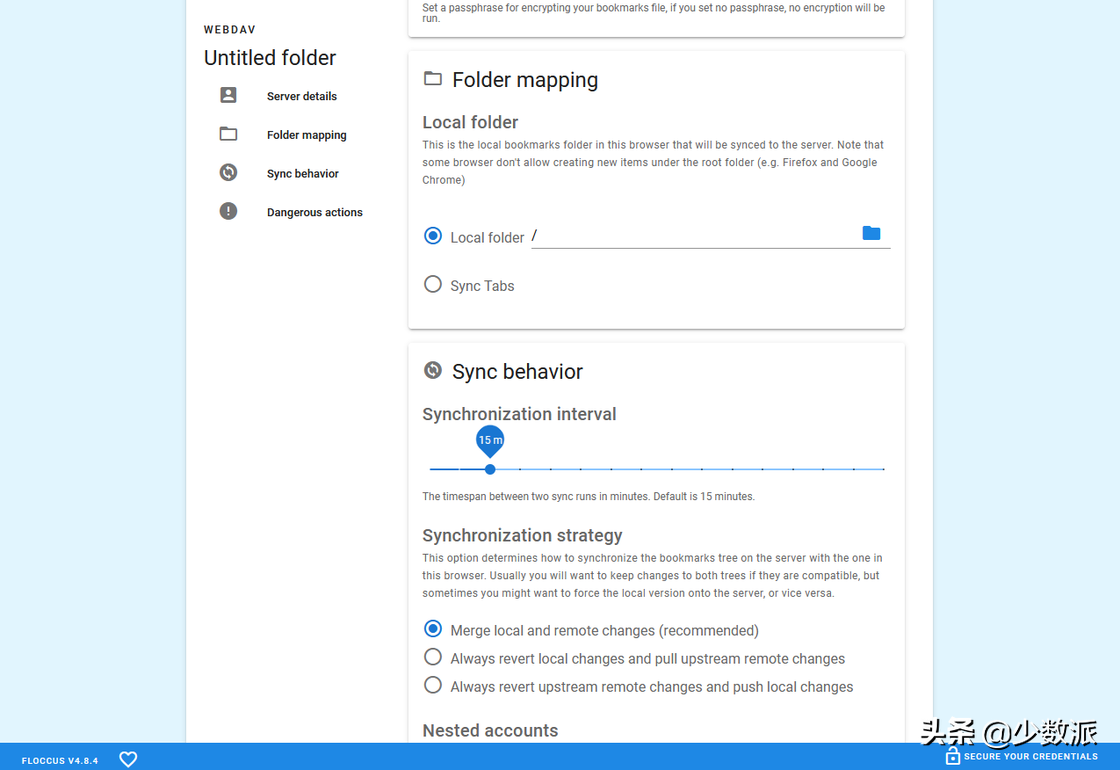Click the Server details person icon
This screenshot has width=1120, height=770.
228,95
